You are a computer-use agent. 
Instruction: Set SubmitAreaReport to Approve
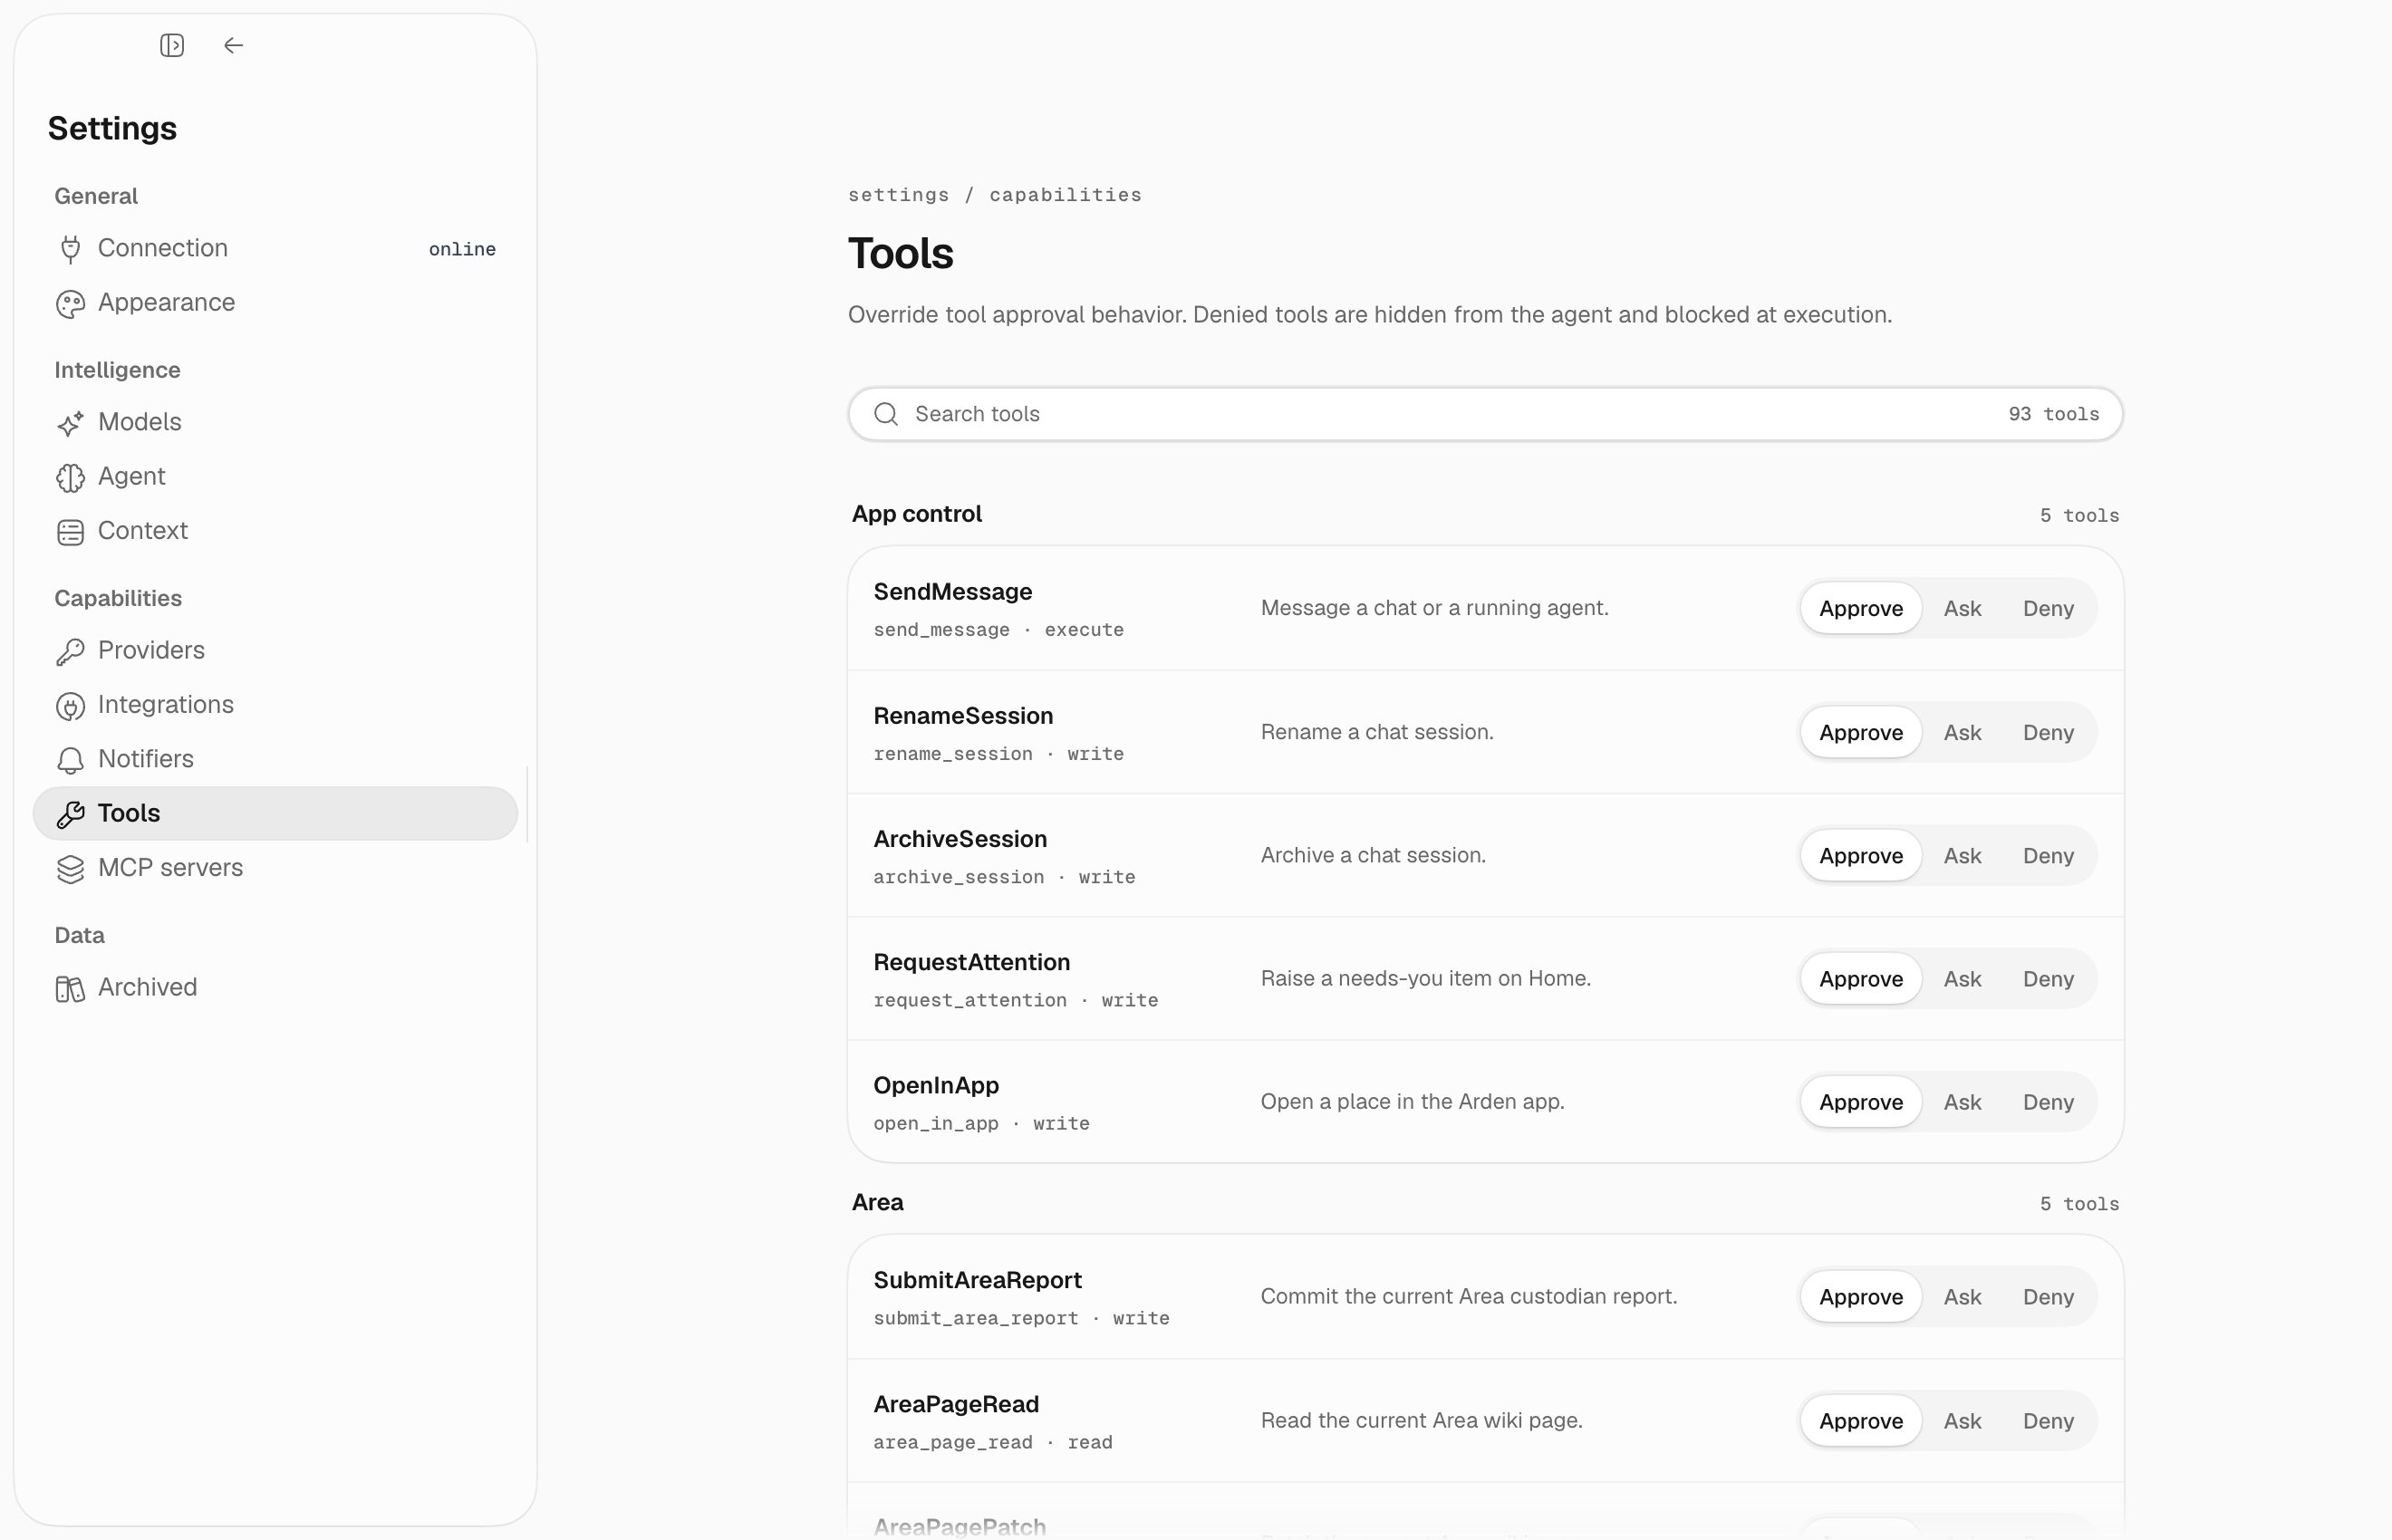click(1860, 1296)
